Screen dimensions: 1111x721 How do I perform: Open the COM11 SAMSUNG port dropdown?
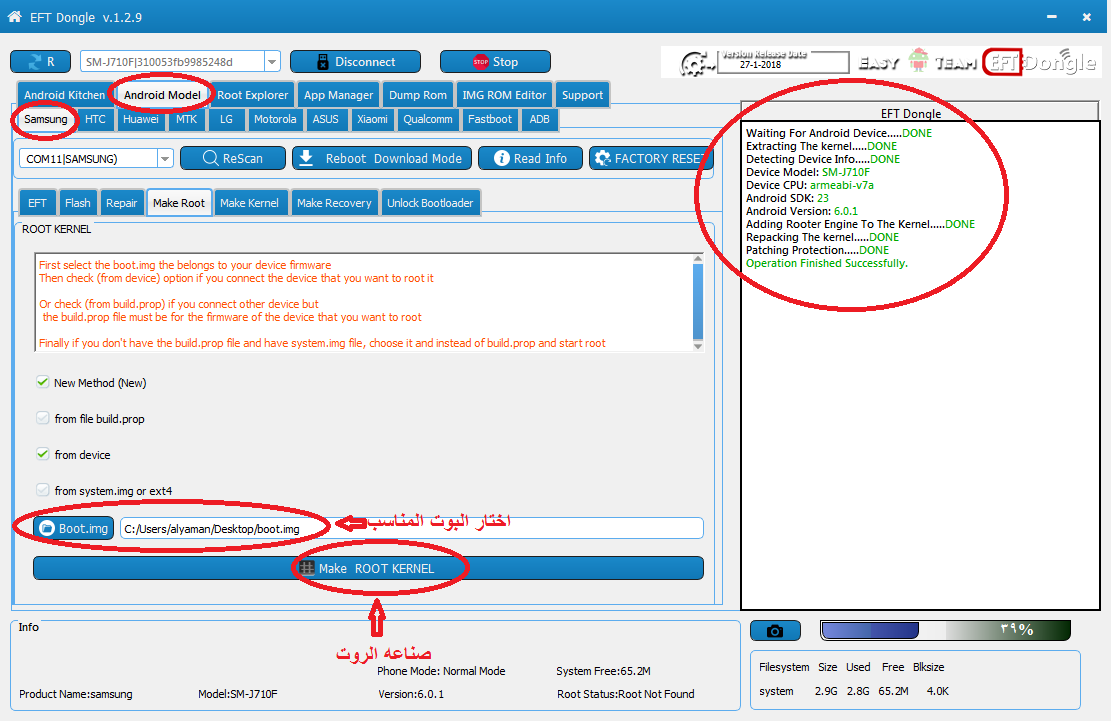click(164, 159)
